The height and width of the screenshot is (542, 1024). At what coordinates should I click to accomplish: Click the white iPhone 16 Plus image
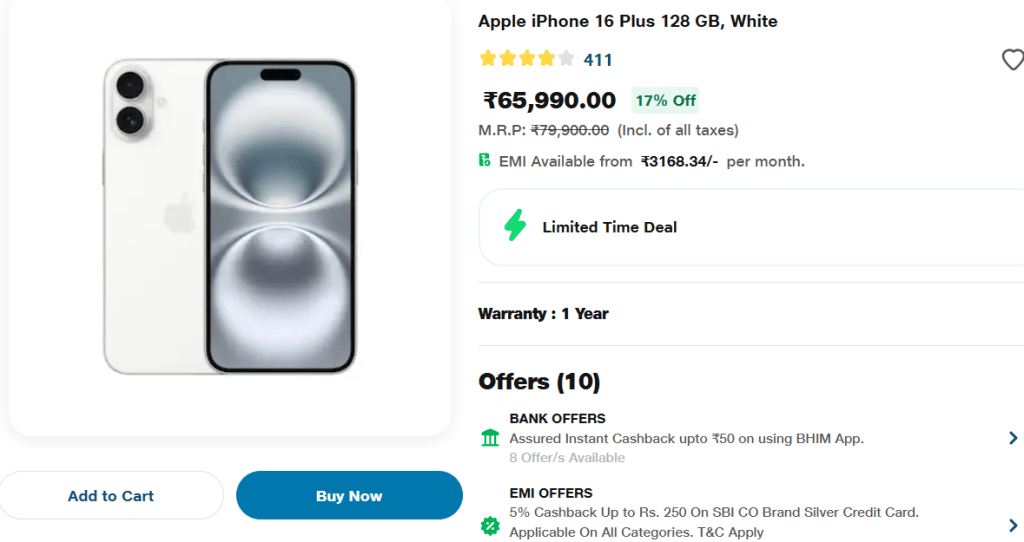click(x=229, y=216)
